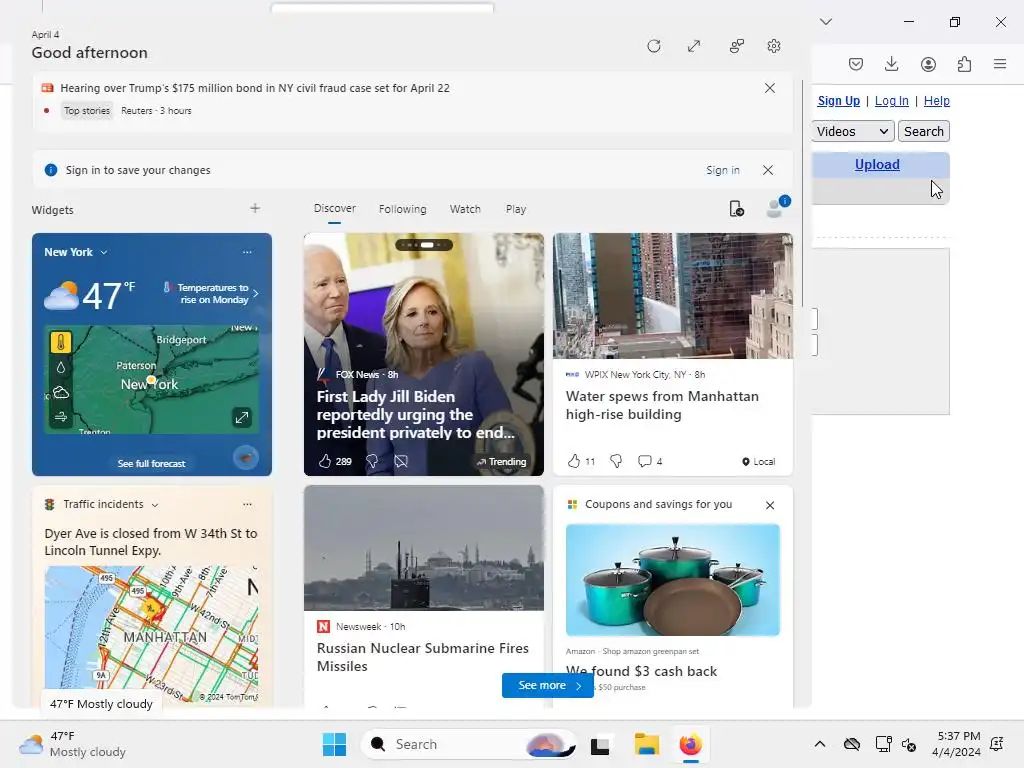Open Firefox downloads icon
Viewport: 1024px width, 768px height.
point(891,64)
